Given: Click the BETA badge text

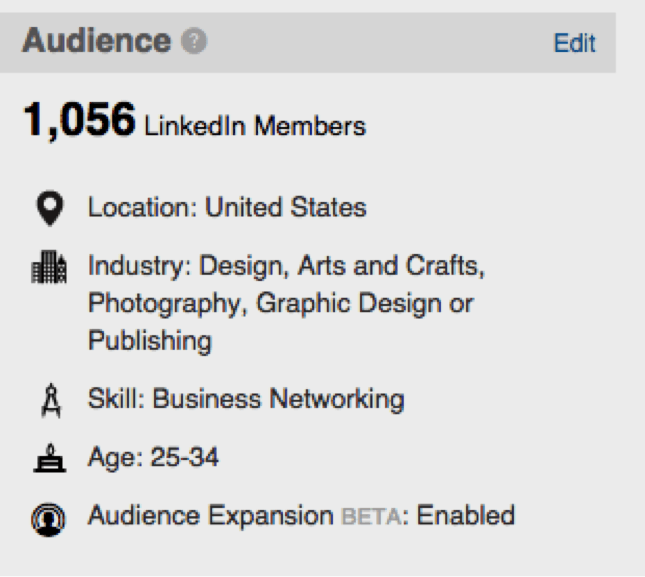Looking at the screenshot, I should 371,517.
